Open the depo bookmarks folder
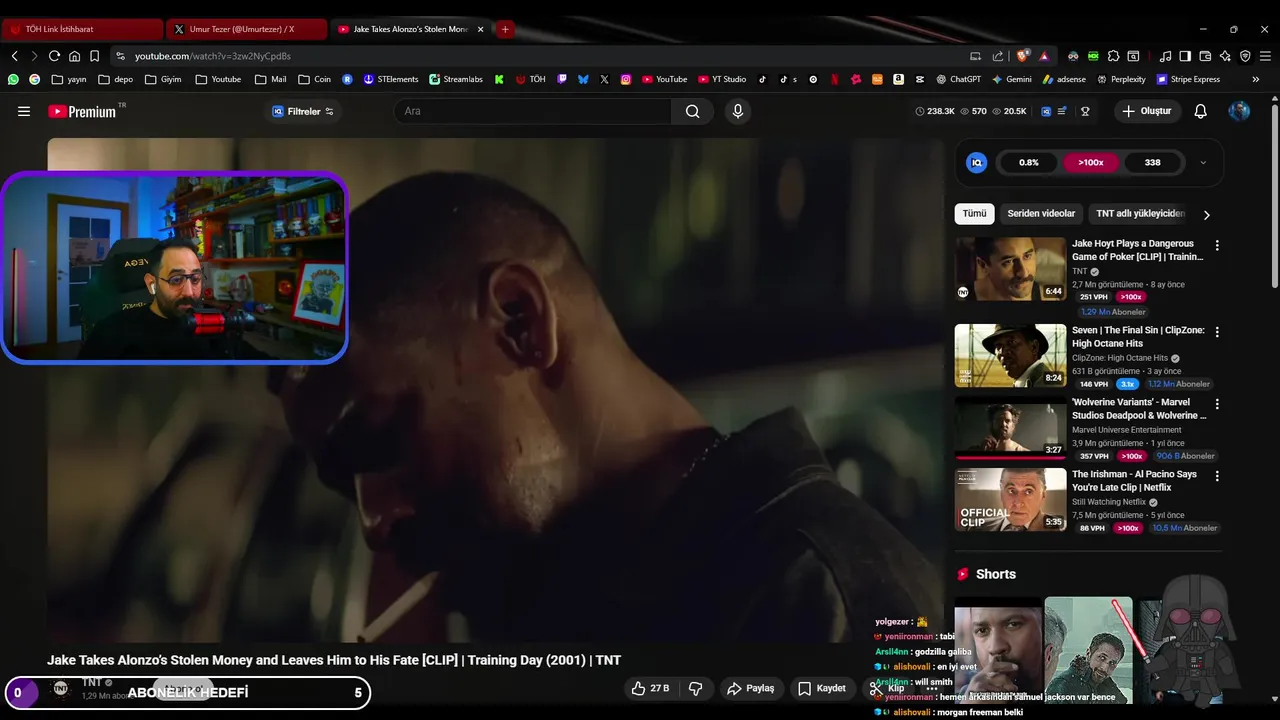 (115, 79)
